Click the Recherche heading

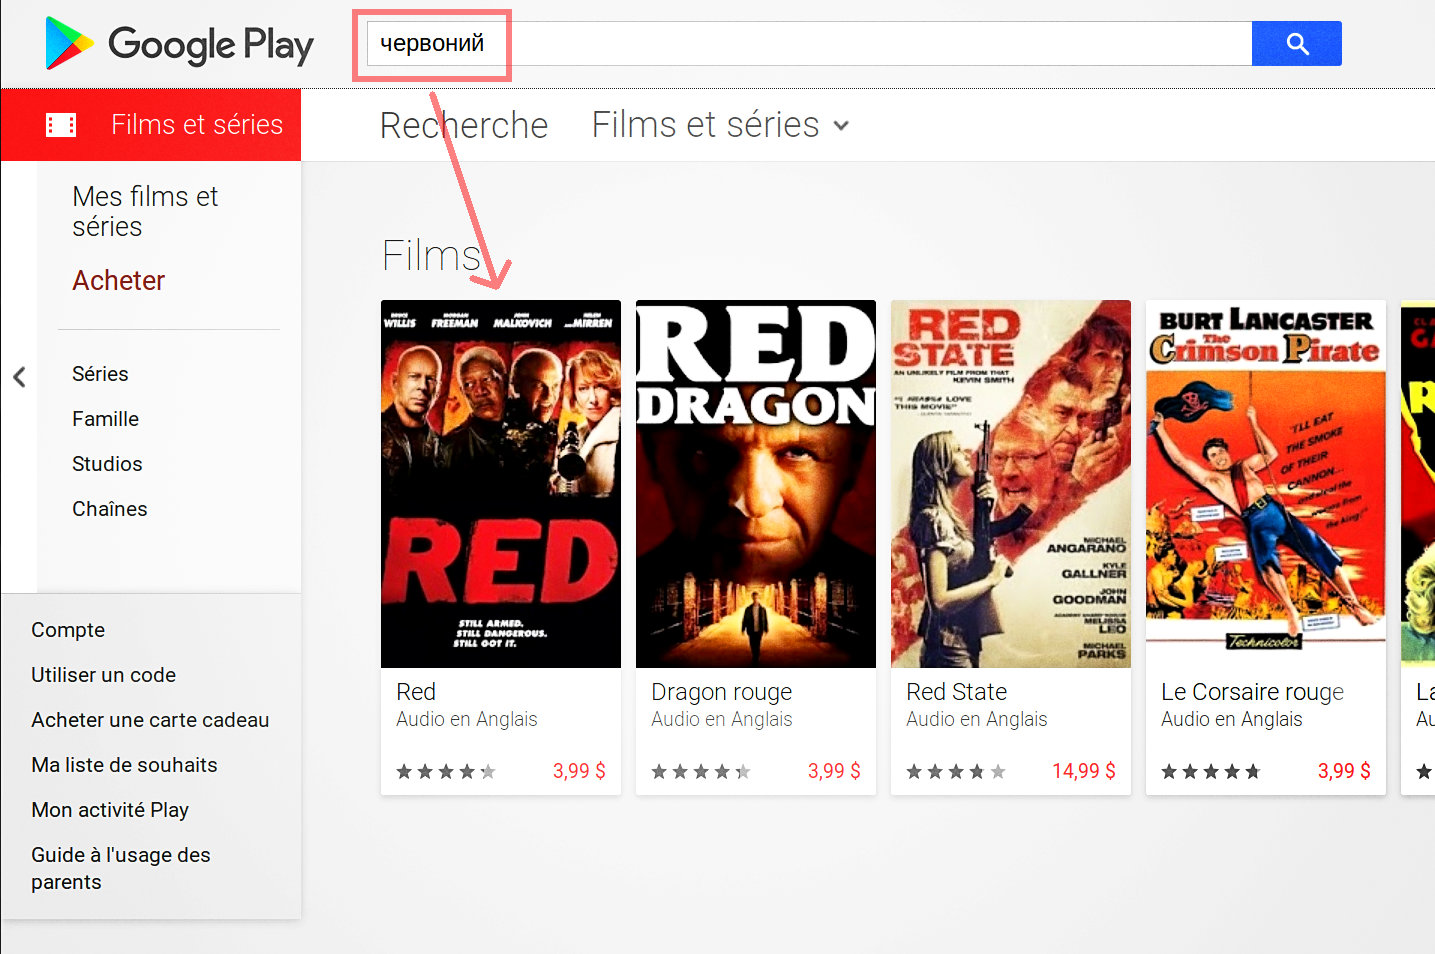[x=464, y=125]
